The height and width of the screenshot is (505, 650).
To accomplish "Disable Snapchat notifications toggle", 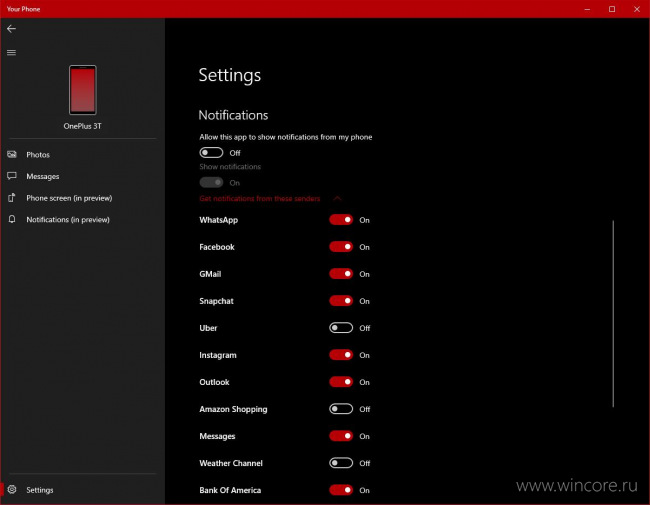I will (341, 301).
